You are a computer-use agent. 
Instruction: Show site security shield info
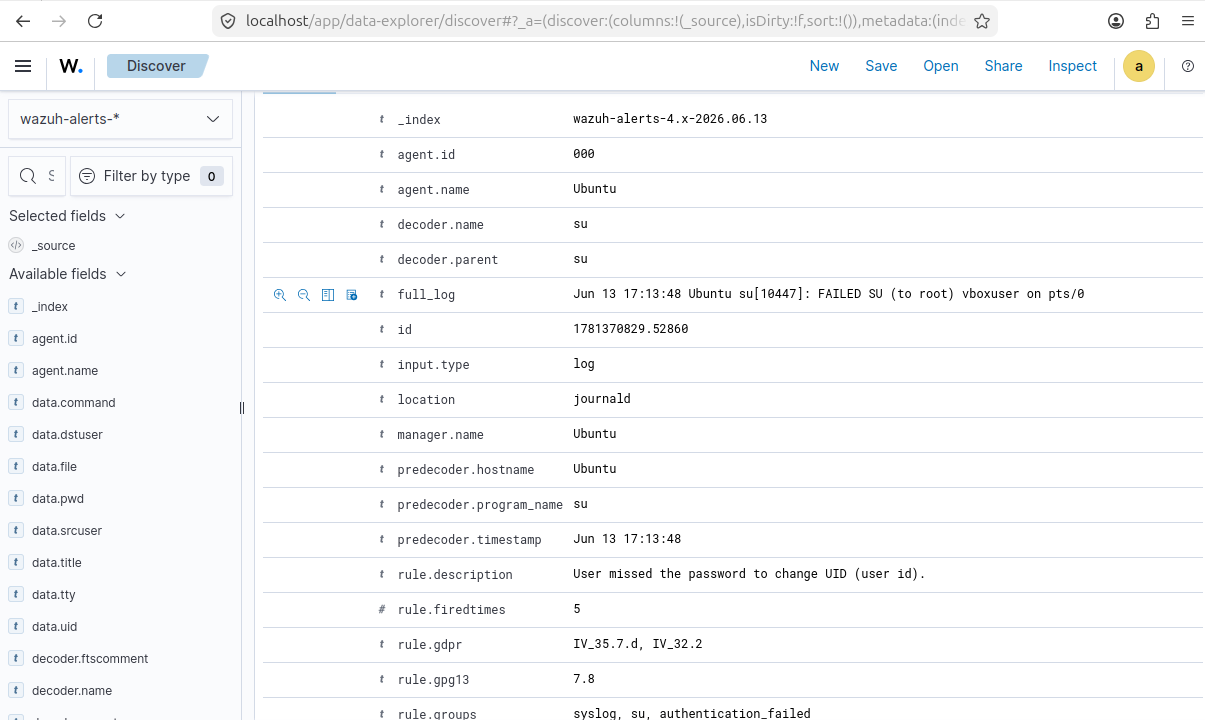tap(228, 21)
